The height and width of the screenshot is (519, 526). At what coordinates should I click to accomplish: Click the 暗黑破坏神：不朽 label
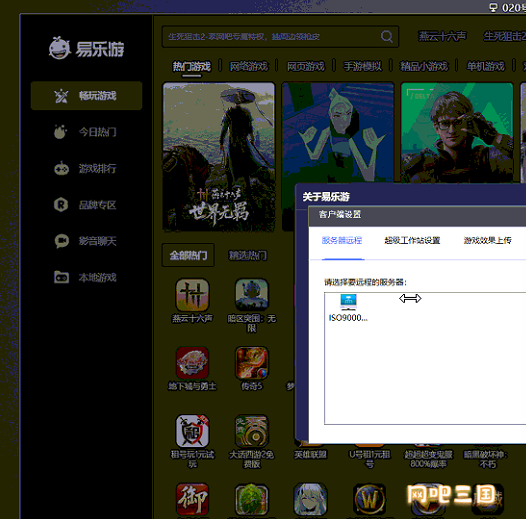pyautogui.click(x=486, y=459)
